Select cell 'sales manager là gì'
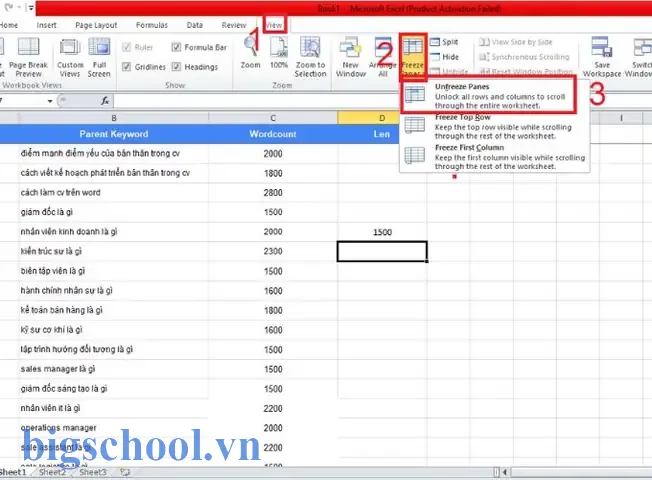The height and width of the screenshot is (480, 652). click(114, 369)
